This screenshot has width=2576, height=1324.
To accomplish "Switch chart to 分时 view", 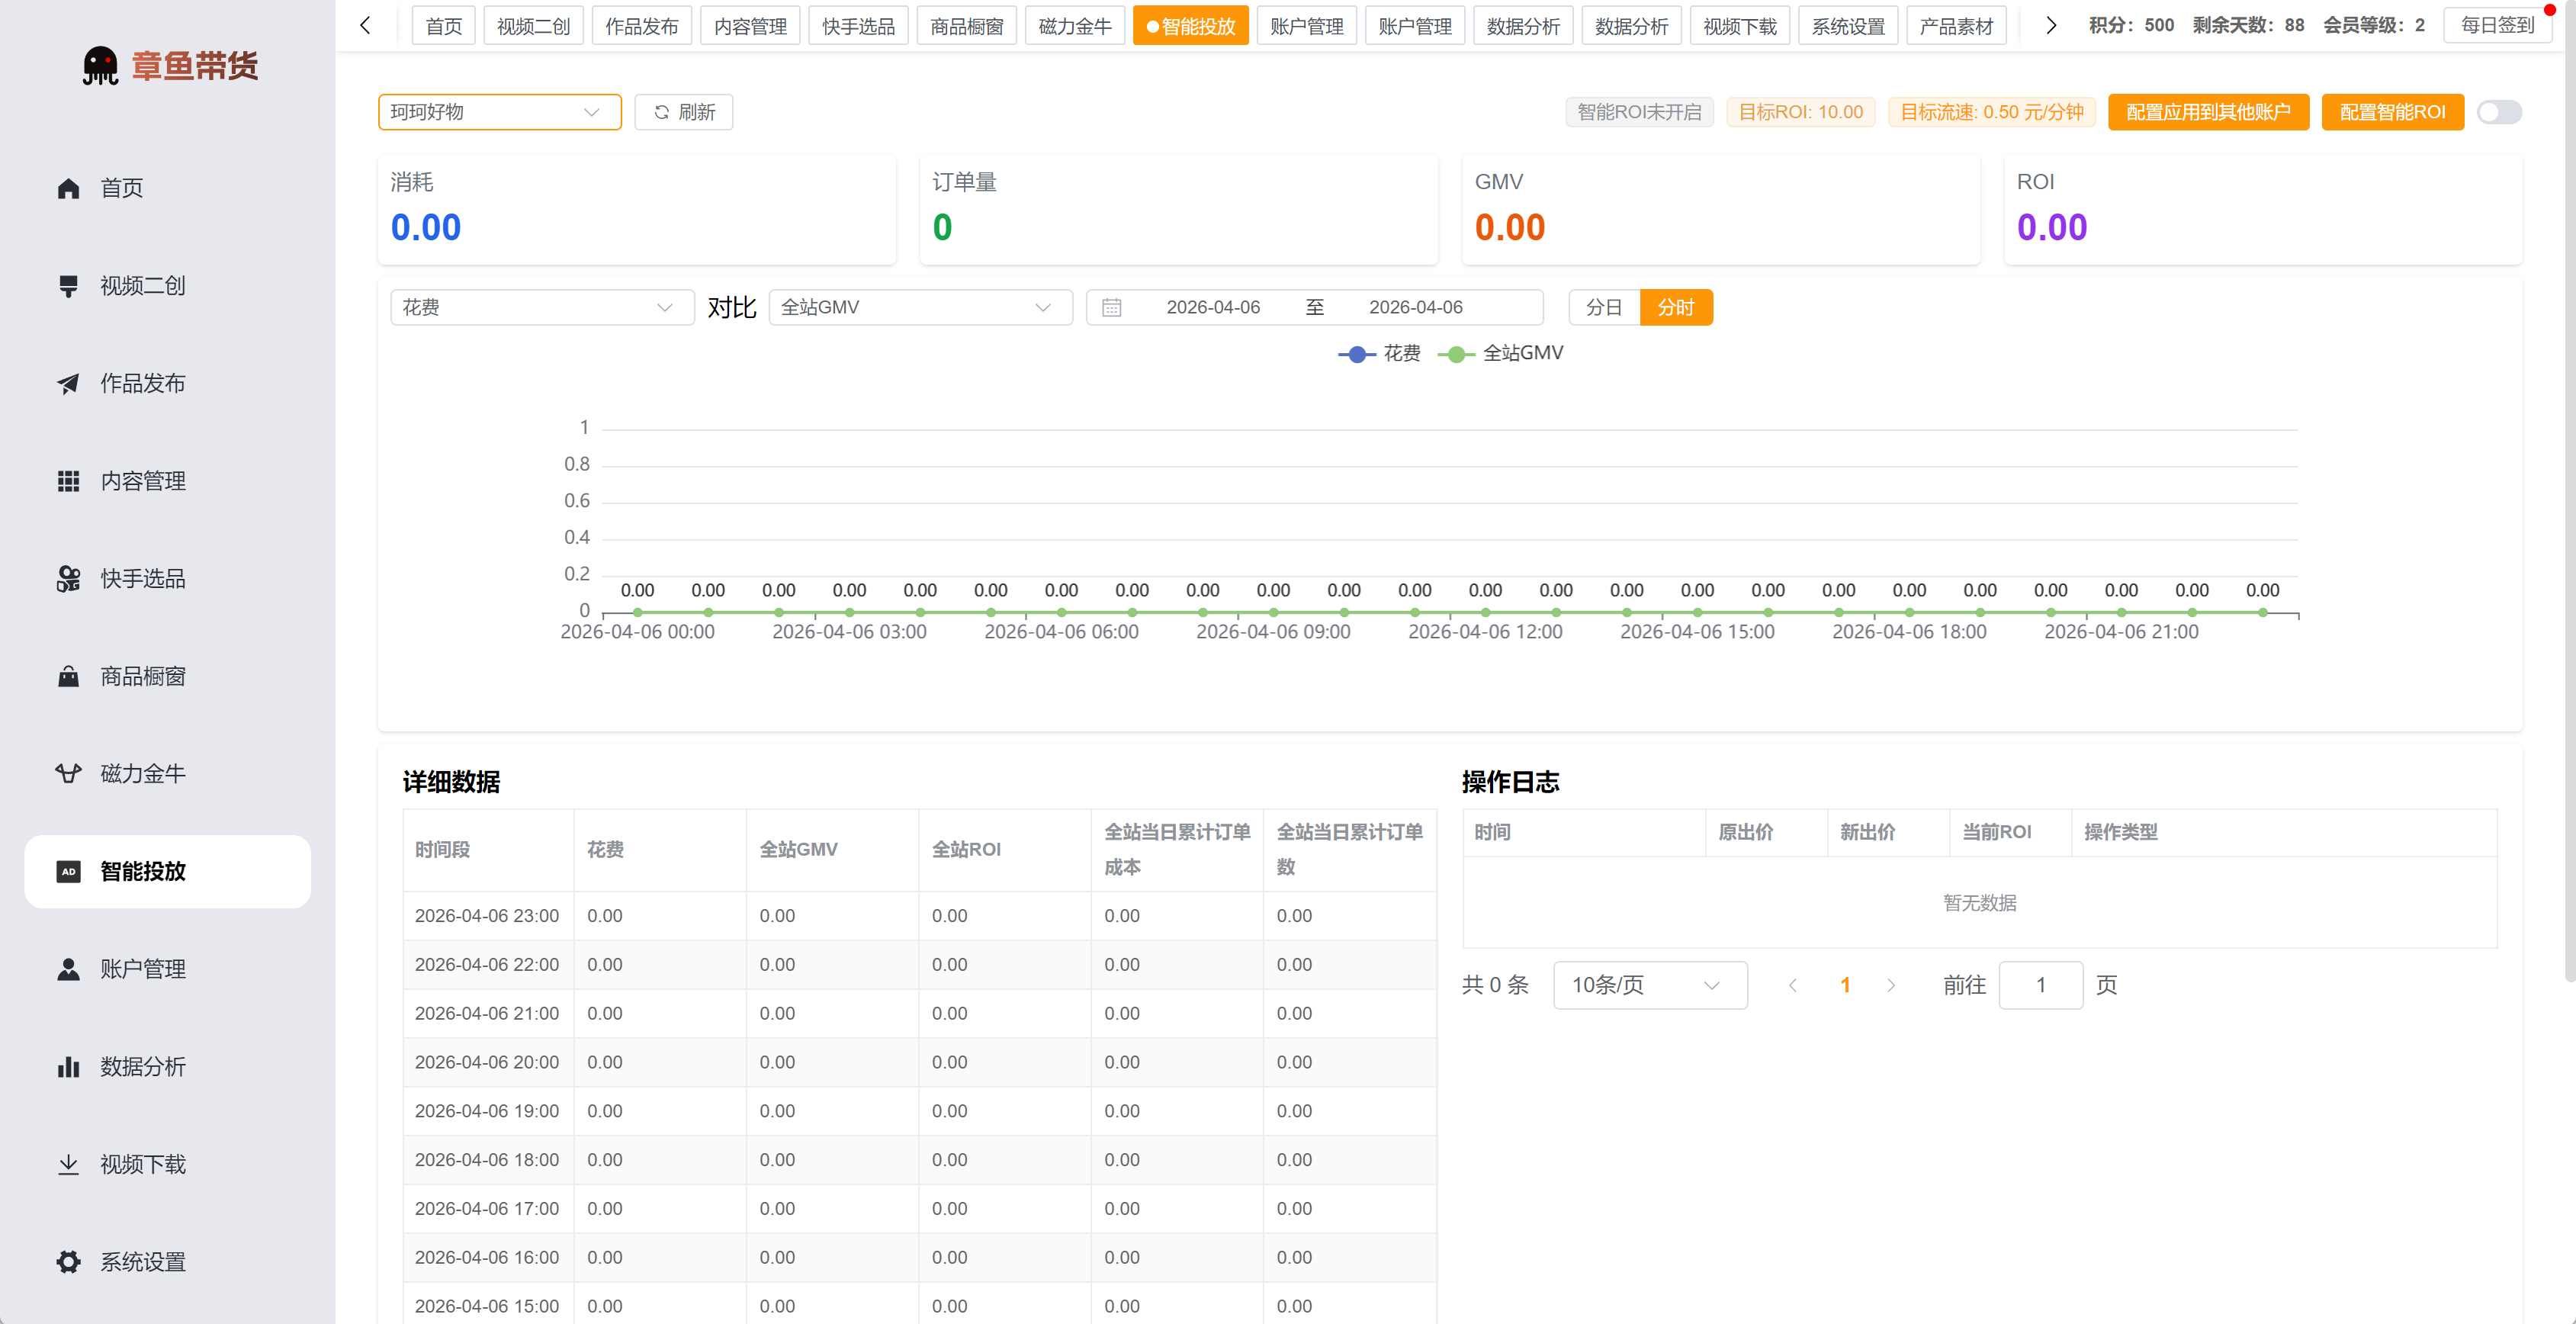I will (x=1676, y=307).
